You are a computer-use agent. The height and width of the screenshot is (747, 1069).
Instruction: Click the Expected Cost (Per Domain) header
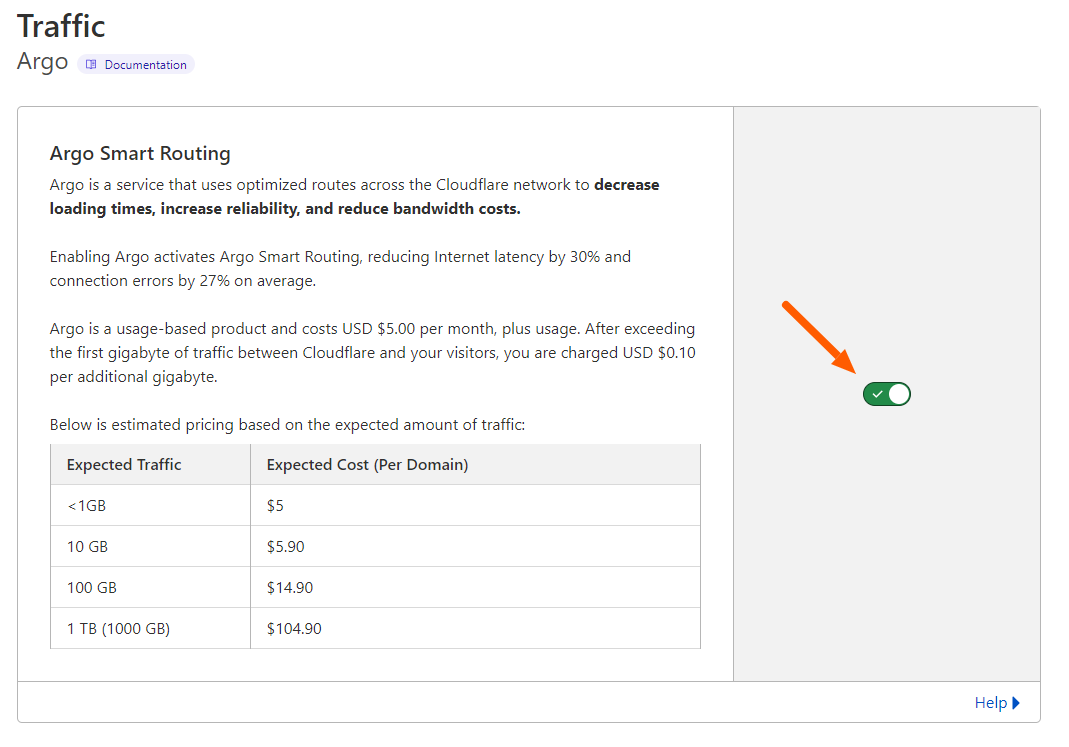coord(367,464)
